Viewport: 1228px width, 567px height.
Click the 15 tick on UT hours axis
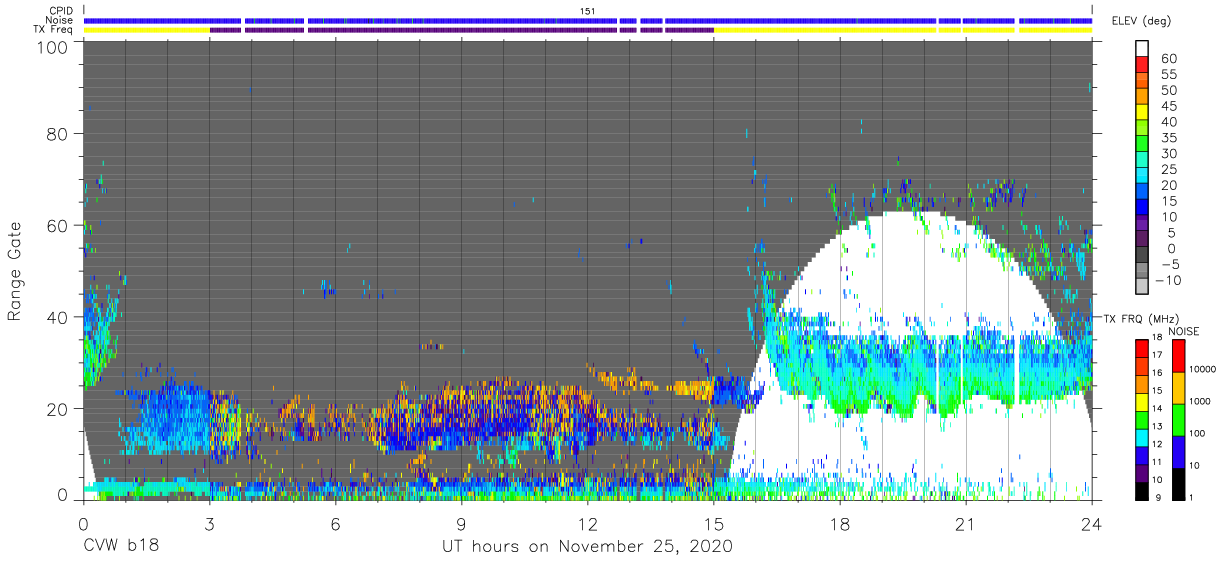[x=713, y=524]
